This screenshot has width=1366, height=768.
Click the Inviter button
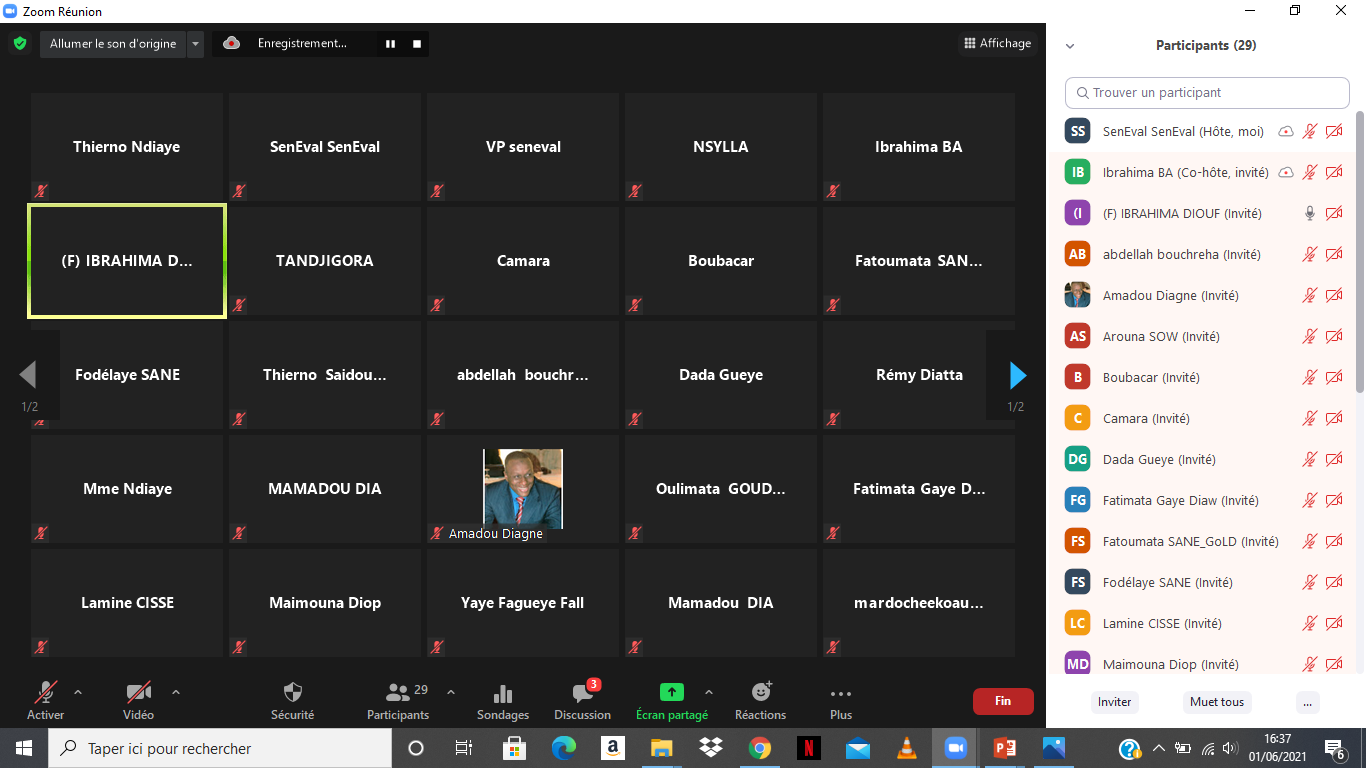(1114, 702)
